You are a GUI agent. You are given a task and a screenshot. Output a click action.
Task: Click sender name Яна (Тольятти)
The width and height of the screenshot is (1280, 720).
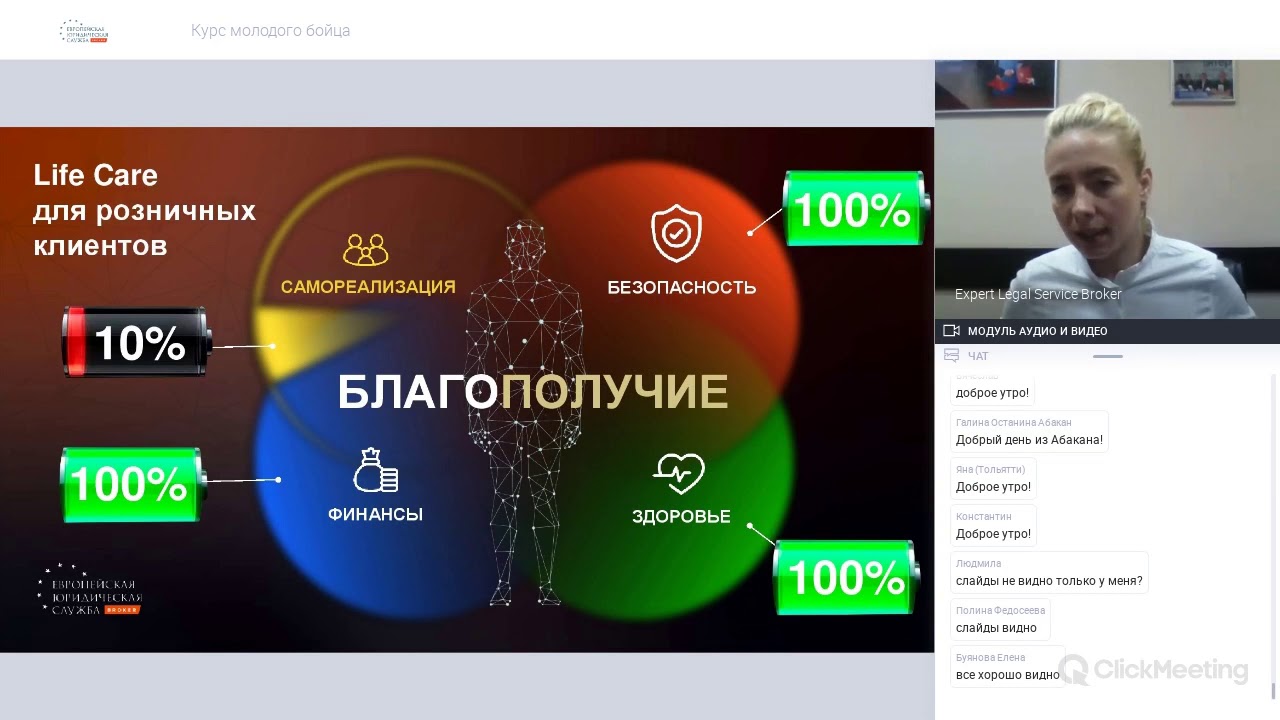pyautogui.click(x=990, y=470)
